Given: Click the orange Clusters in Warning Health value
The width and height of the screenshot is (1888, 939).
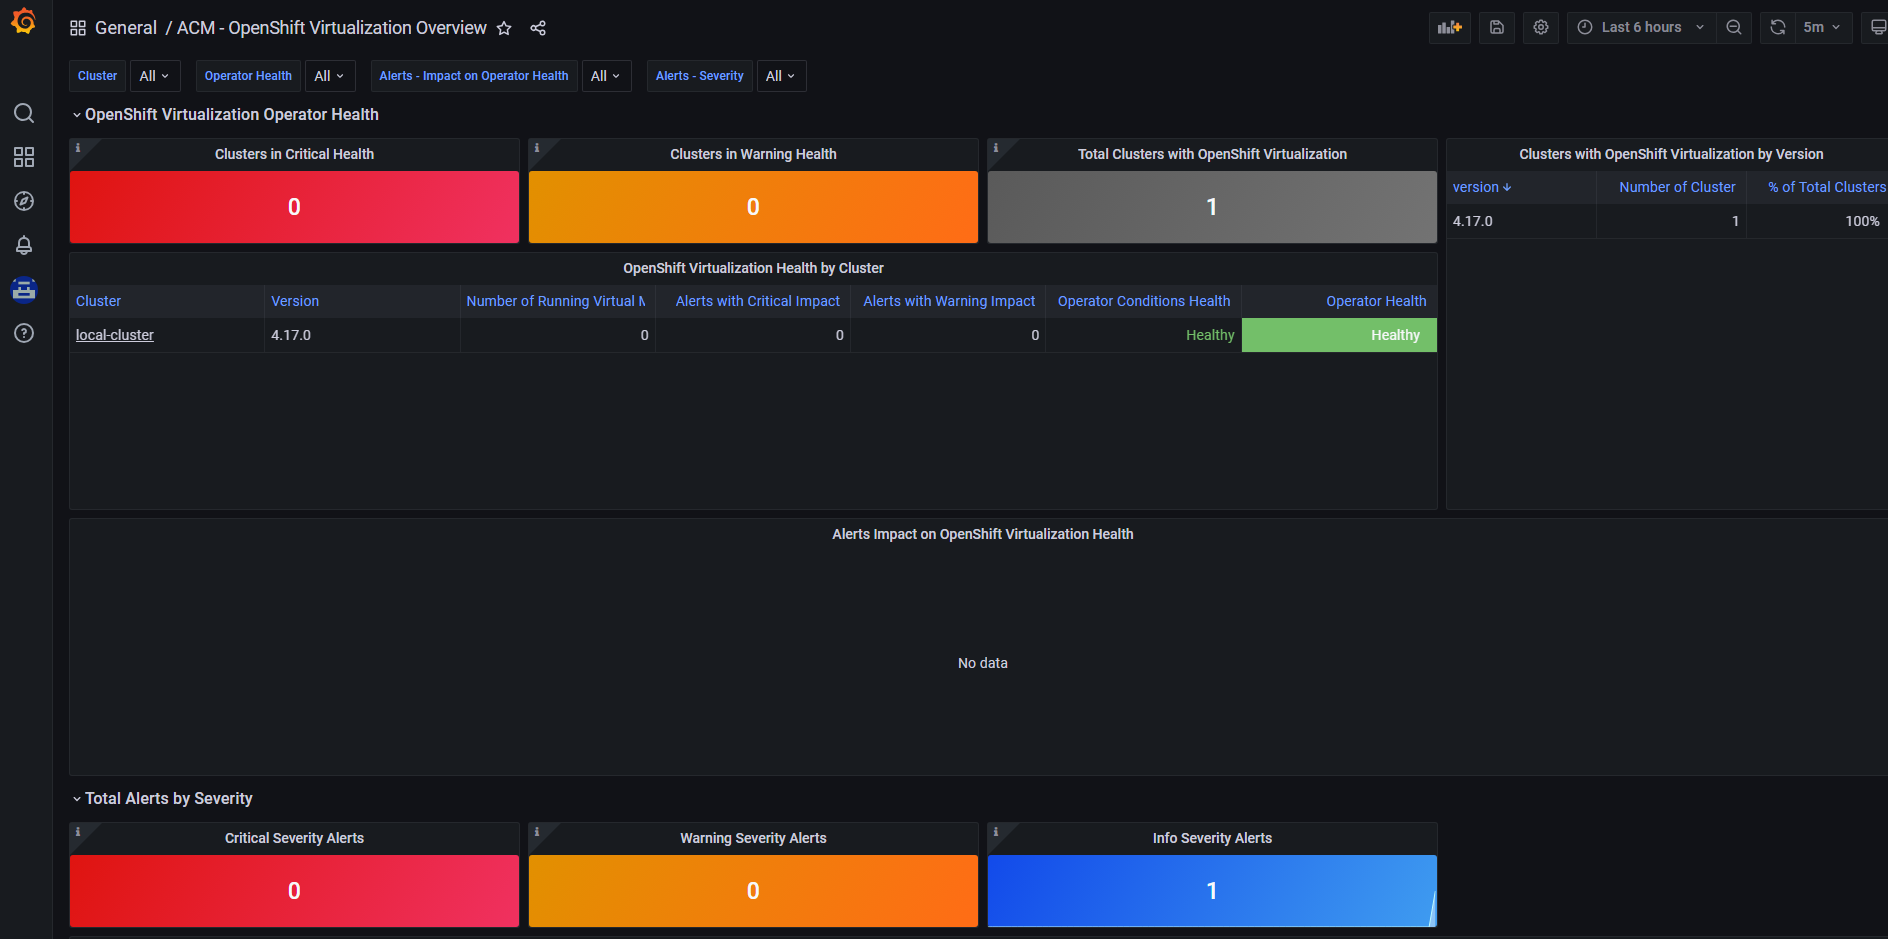Looking at the screenshot, I should (x=753, y=207).
